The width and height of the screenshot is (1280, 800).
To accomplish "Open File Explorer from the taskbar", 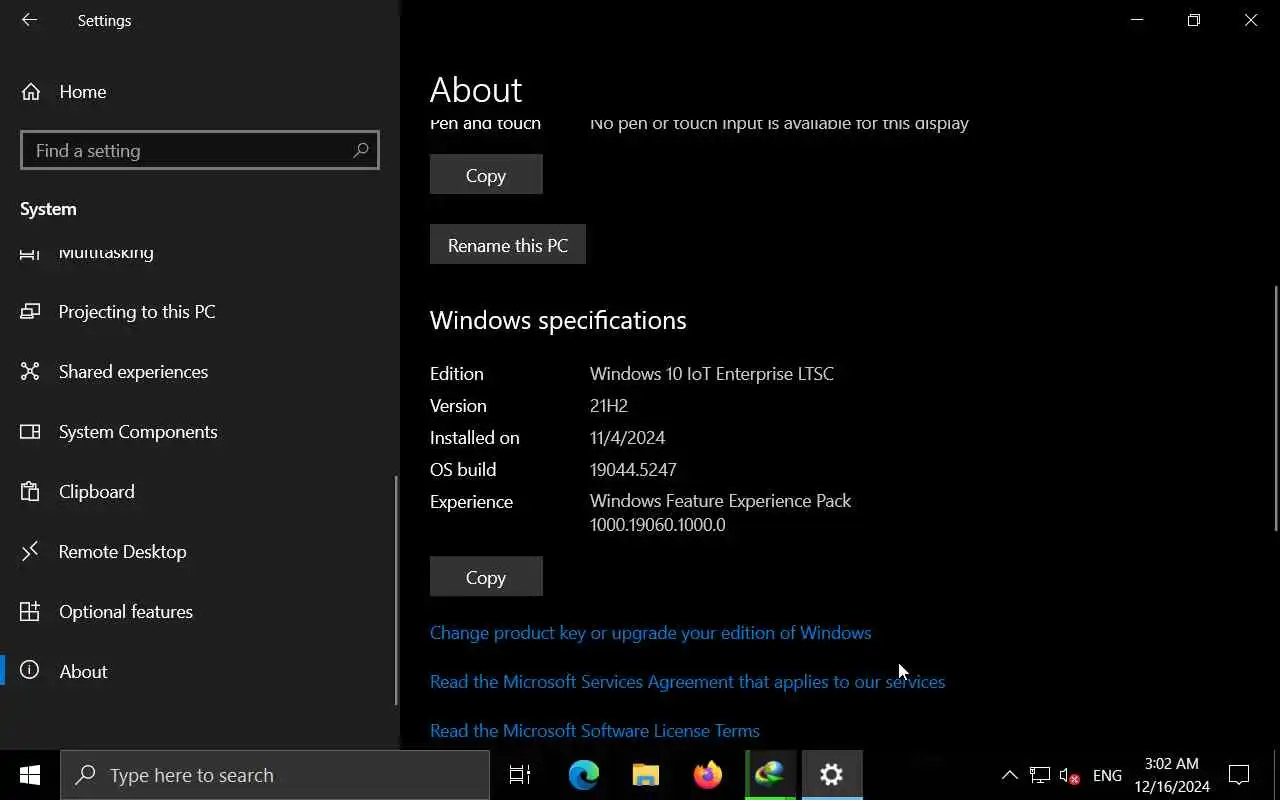I will [646, 775].
